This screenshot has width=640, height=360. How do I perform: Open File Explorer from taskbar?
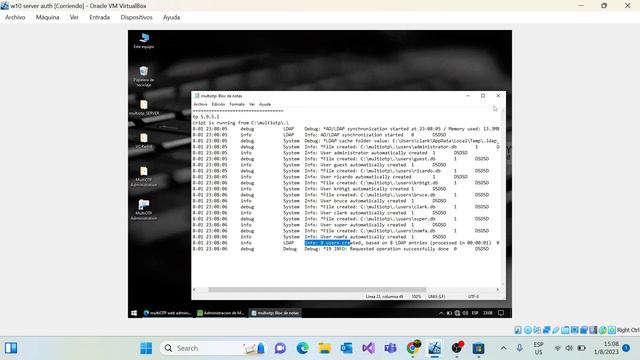pyautogui.click(x=324, y=348)
